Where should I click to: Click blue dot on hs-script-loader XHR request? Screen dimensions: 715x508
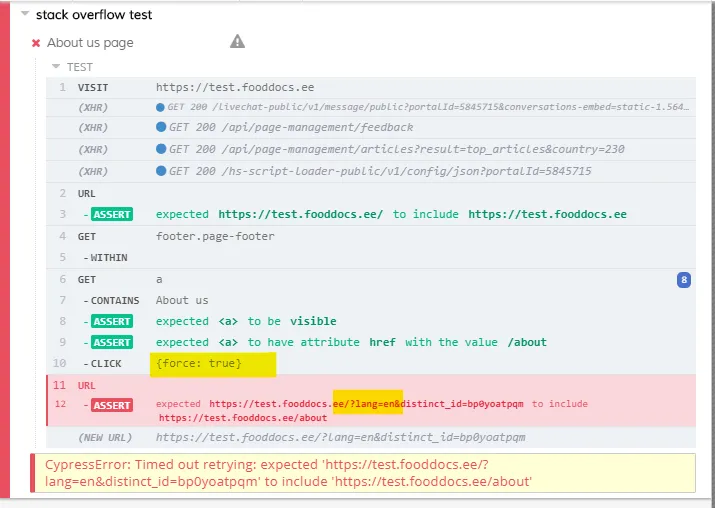coord(160,171)
